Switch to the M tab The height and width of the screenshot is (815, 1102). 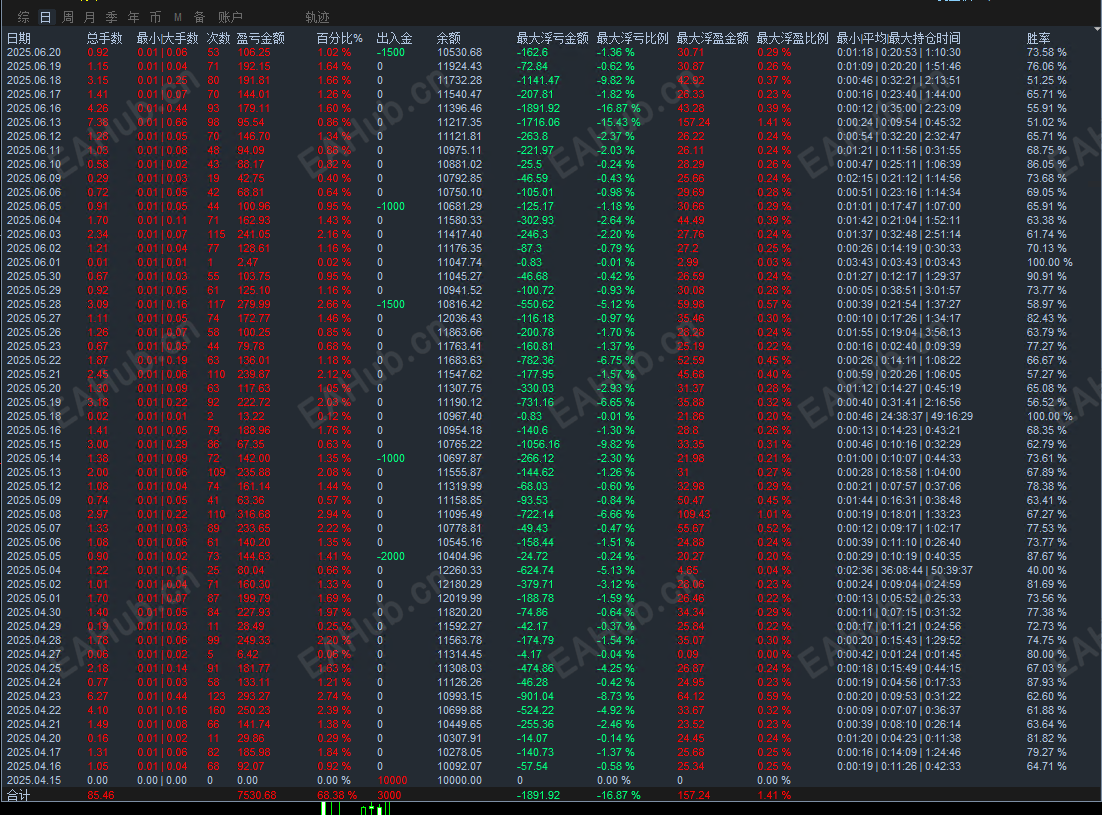(178, 17)
